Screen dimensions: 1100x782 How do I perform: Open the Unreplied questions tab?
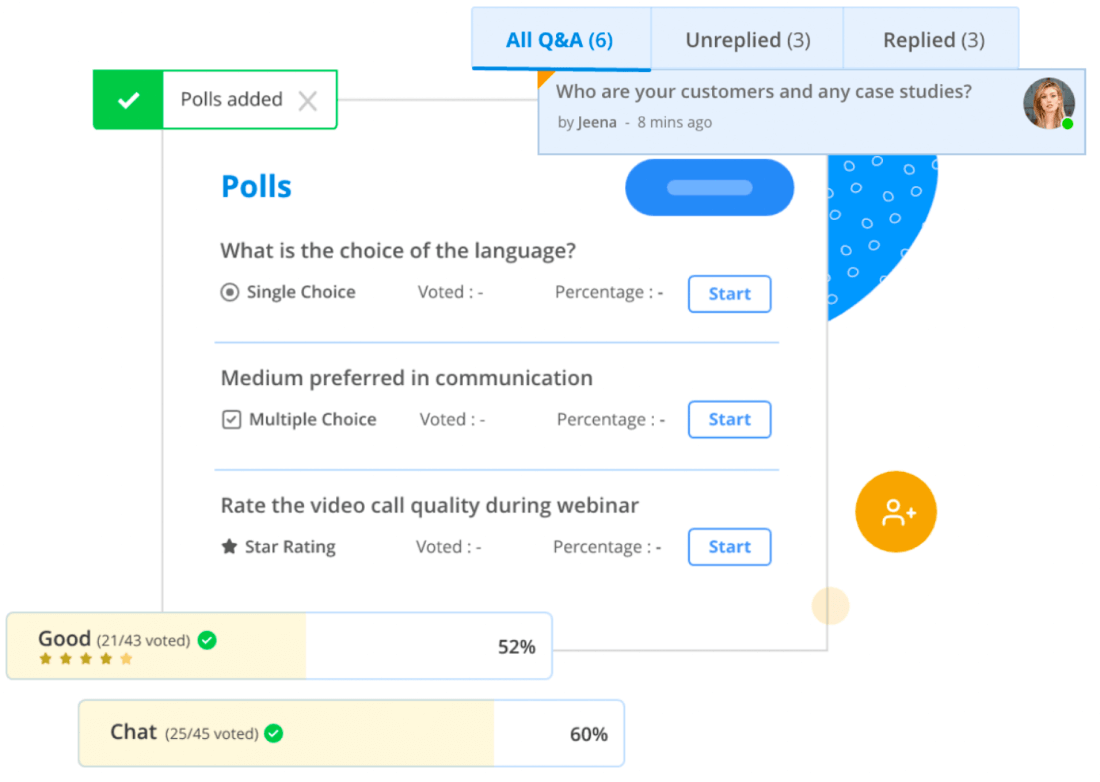coord(747,40)
